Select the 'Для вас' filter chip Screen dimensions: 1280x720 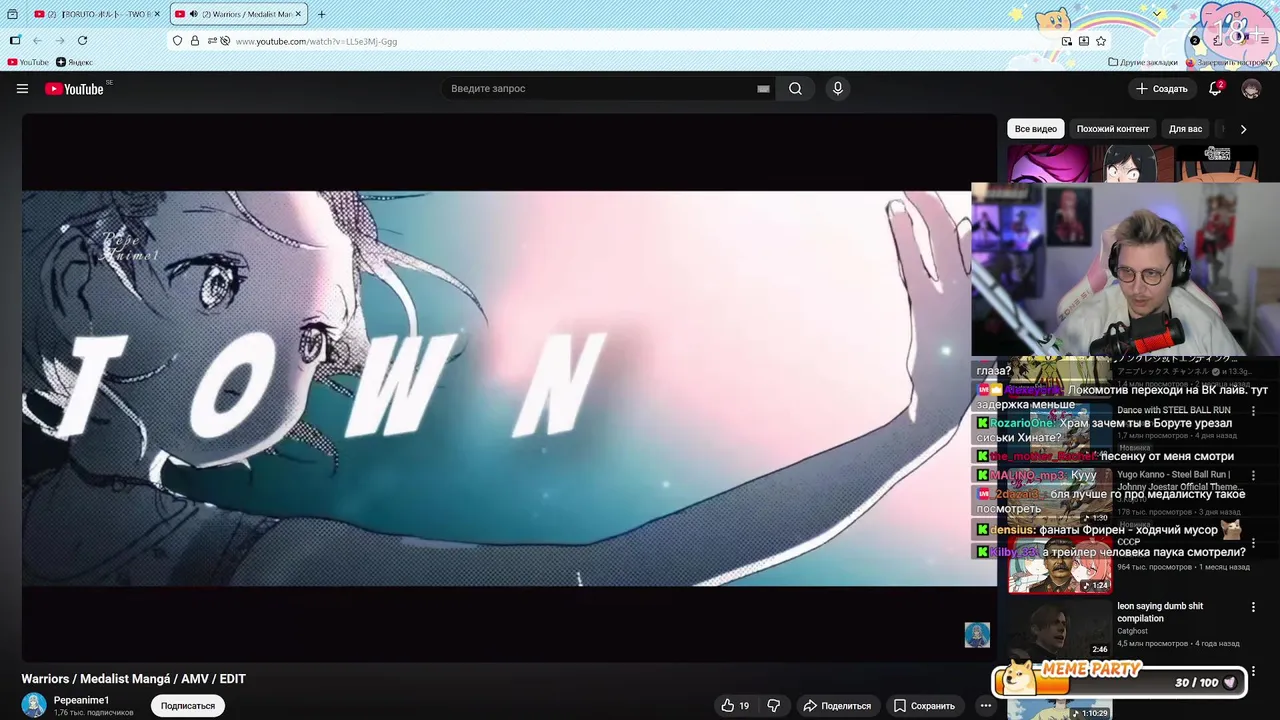(x=1186, y=129)
